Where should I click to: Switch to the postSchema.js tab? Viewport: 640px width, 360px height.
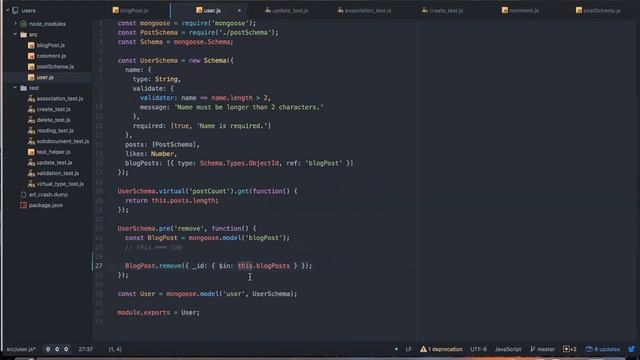[598, 10]
